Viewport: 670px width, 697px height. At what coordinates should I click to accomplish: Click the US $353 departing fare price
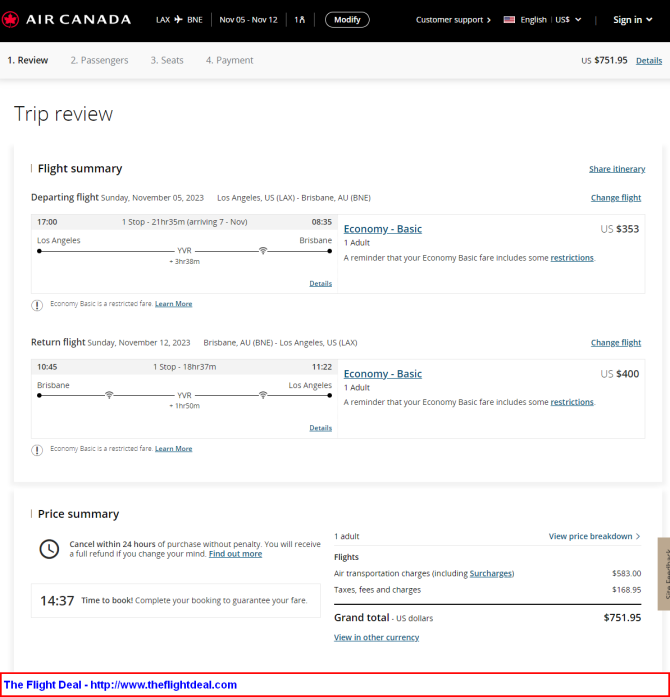(619, 229)
